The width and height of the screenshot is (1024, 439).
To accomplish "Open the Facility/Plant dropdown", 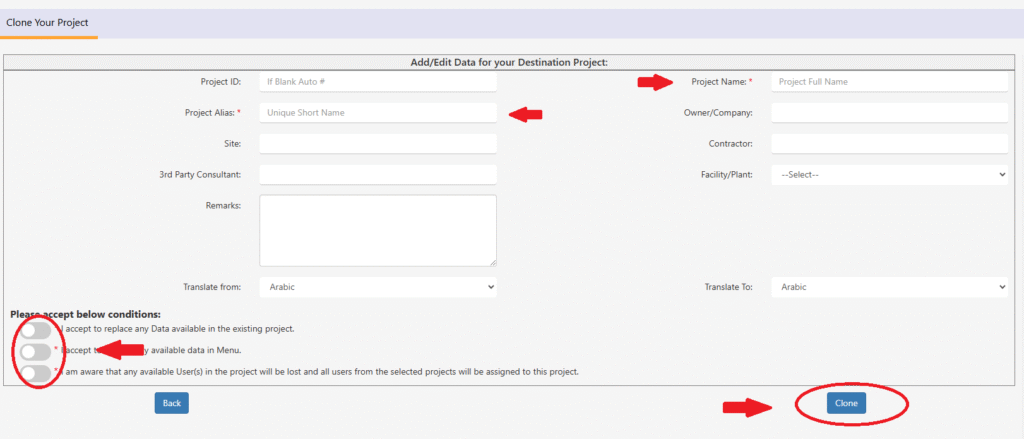I will tap(888, 175).
